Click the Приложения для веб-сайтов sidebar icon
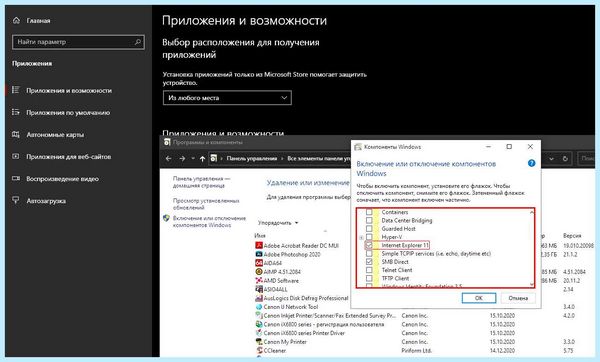 point(16,156)
